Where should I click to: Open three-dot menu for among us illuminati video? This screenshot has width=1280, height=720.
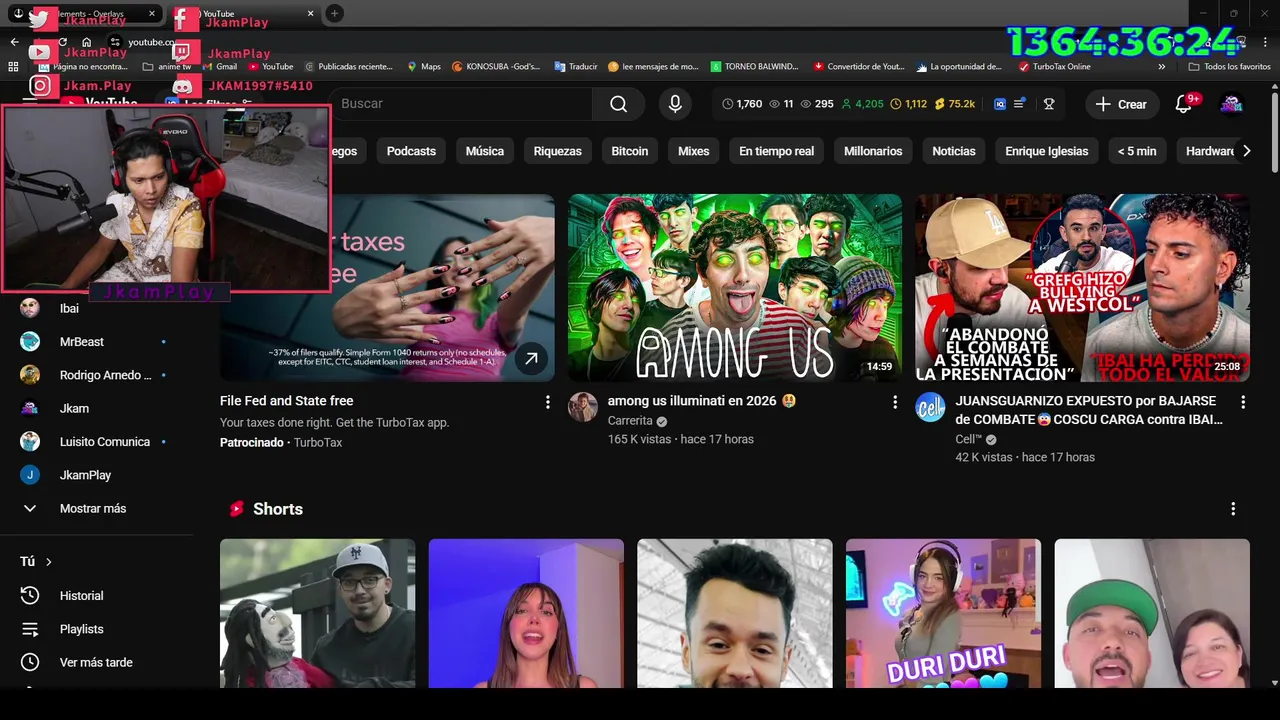click(x=895, y=402)
